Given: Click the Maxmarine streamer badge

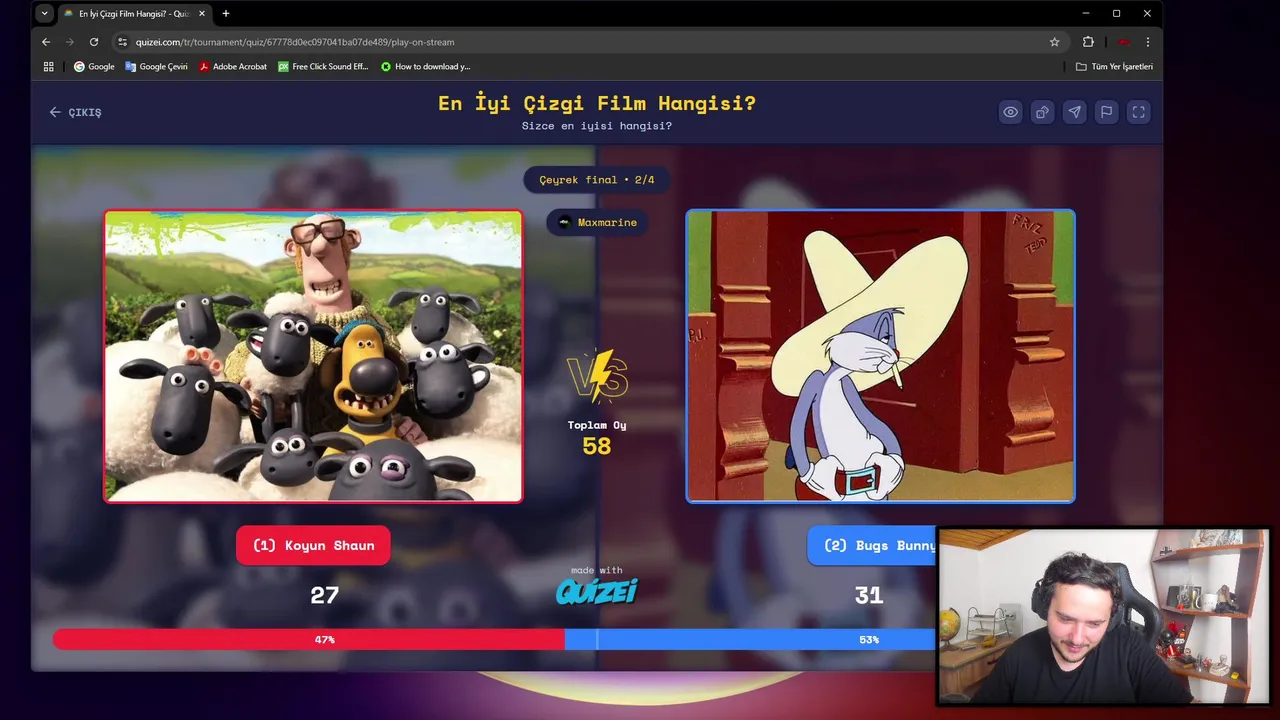Looking at the screenshot, I should click(x=597, y=222).
